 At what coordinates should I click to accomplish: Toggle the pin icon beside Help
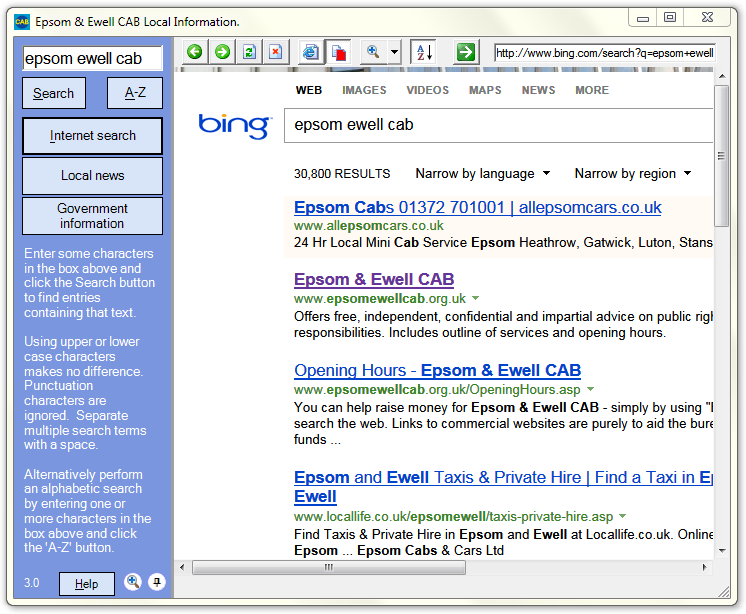(x=157, y=582)
